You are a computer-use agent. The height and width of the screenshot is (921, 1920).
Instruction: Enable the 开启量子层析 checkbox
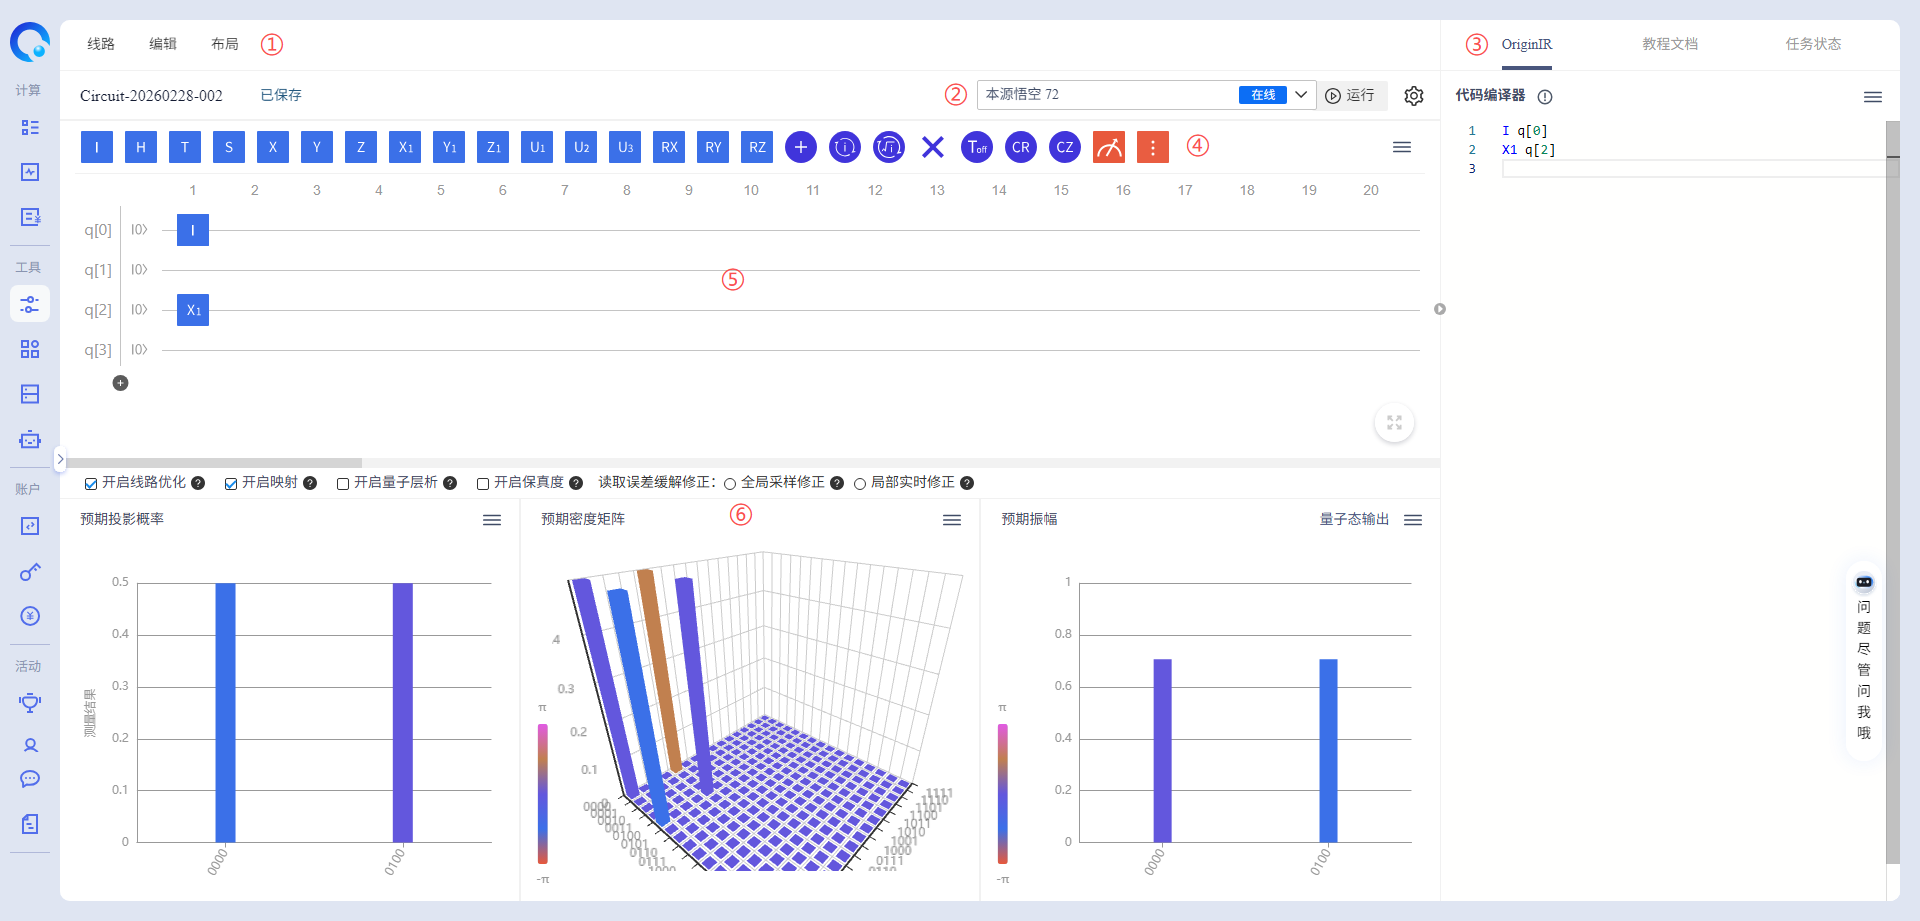(x=343, y=484)
